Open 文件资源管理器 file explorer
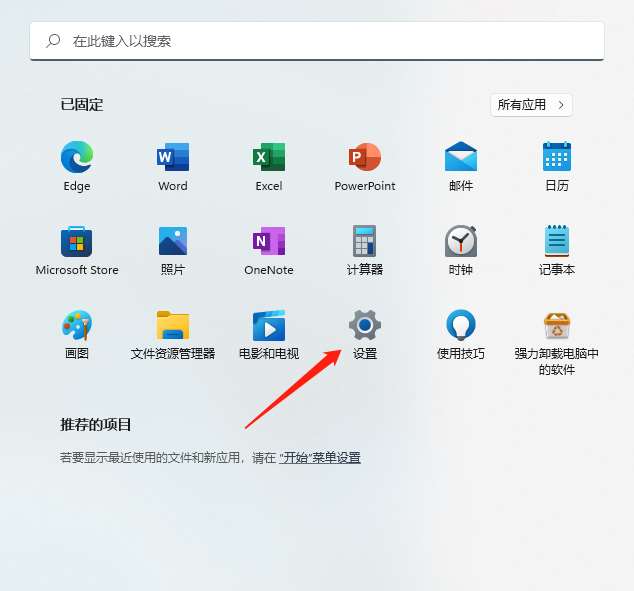The height and width of the screenshot is (591, 634). click(x=173, y=325)
